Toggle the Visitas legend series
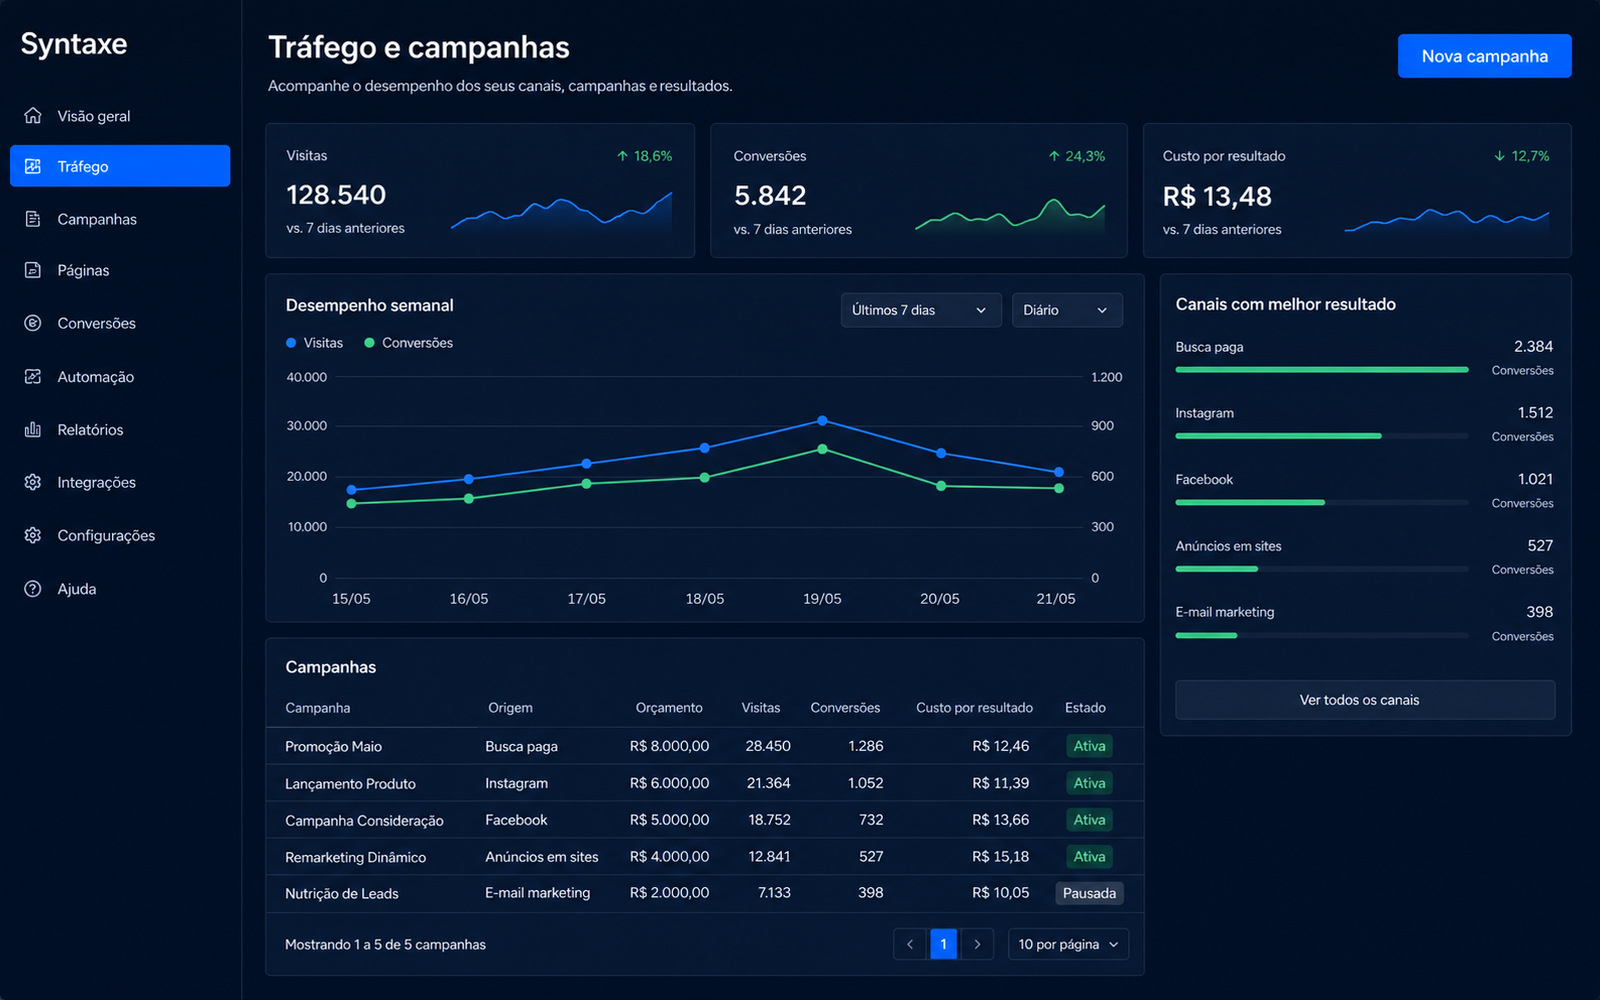This screenshot has width=1600, height=1000. [314, 343]
